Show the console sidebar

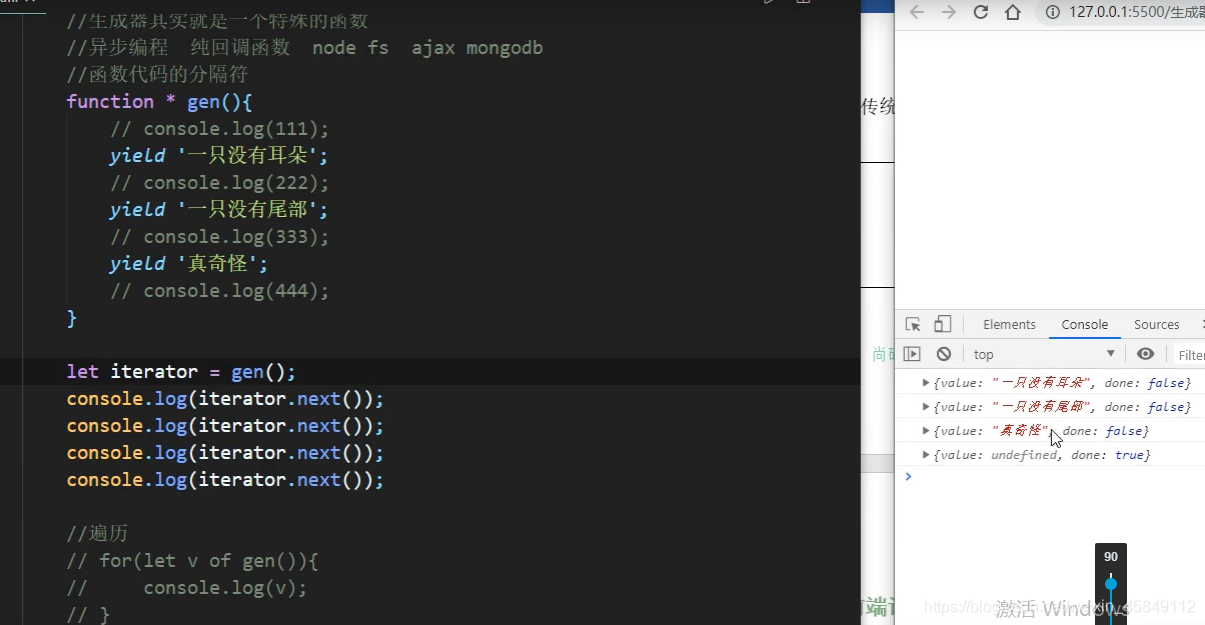coord(912,354)
